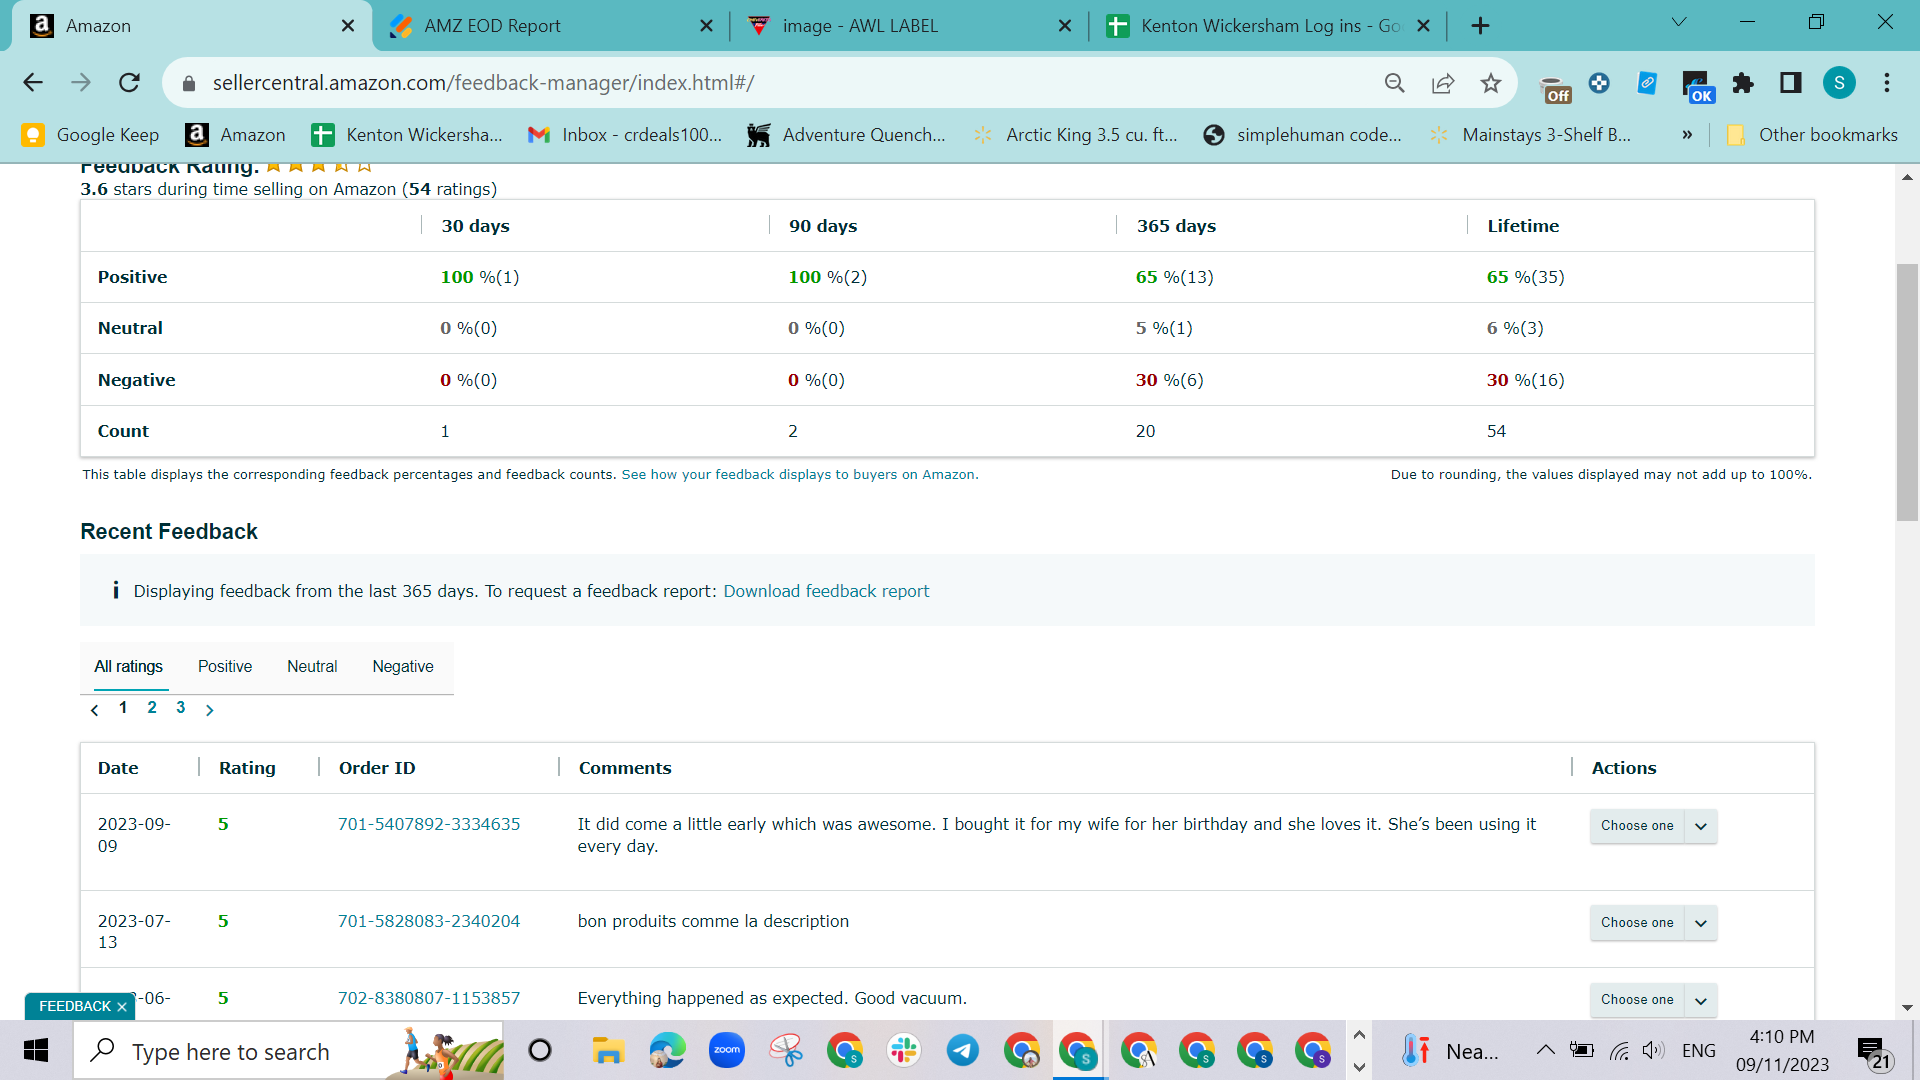Screen dimensions: 1920x1080
Task: Switch to the Negative ratings tab
Action: click(403, 667)
